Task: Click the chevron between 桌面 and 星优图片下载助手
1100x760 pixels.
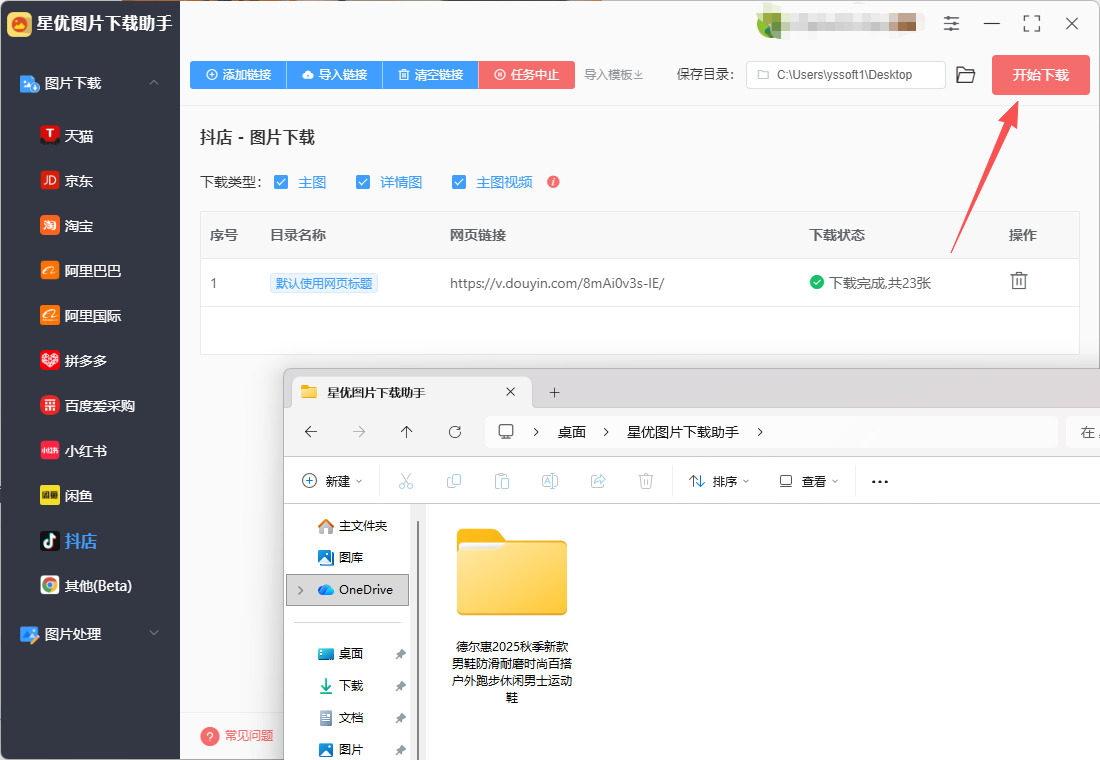Action: coord(606,432)
